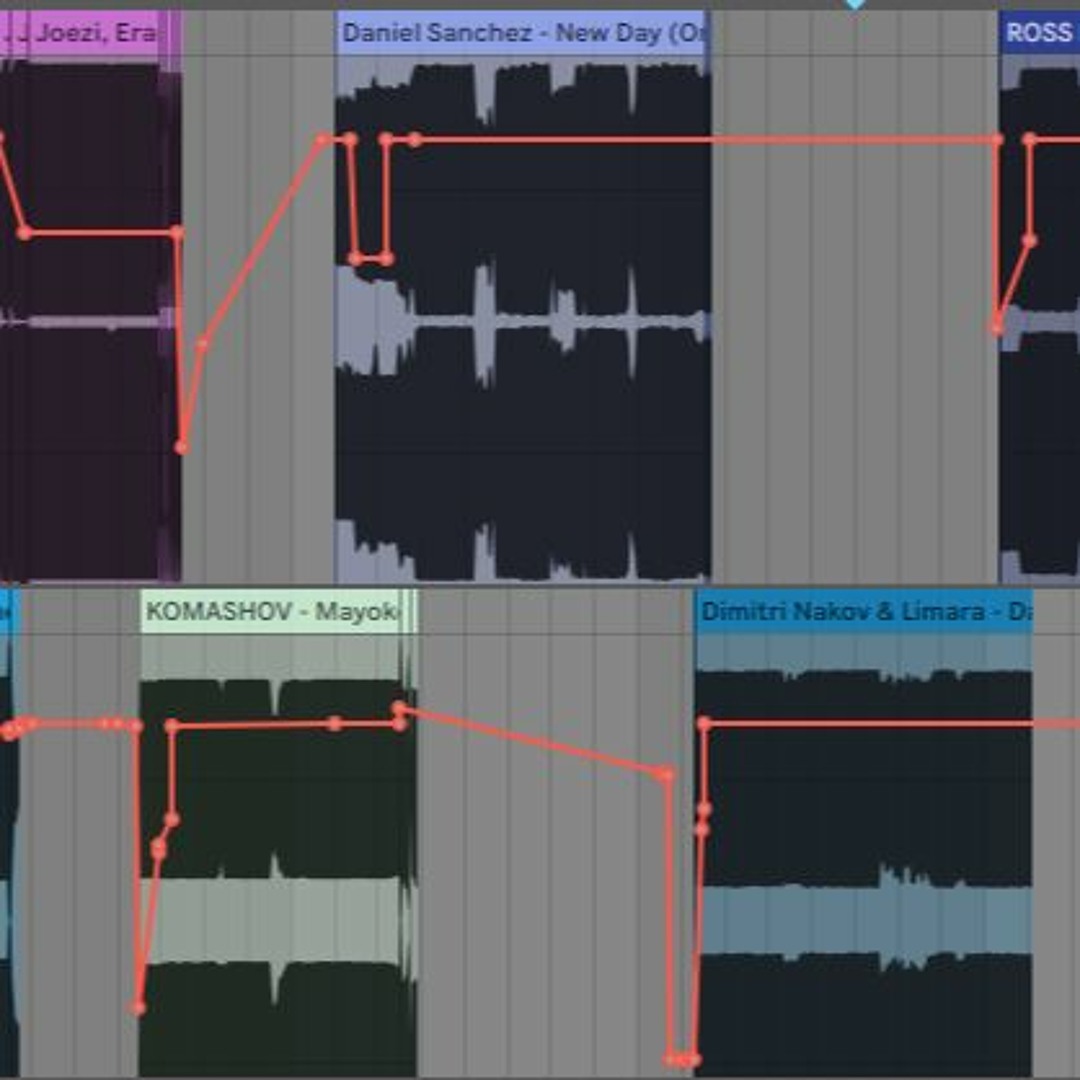Click the Dimitri Nakov & Limara waveform

[x=864, y=854]
